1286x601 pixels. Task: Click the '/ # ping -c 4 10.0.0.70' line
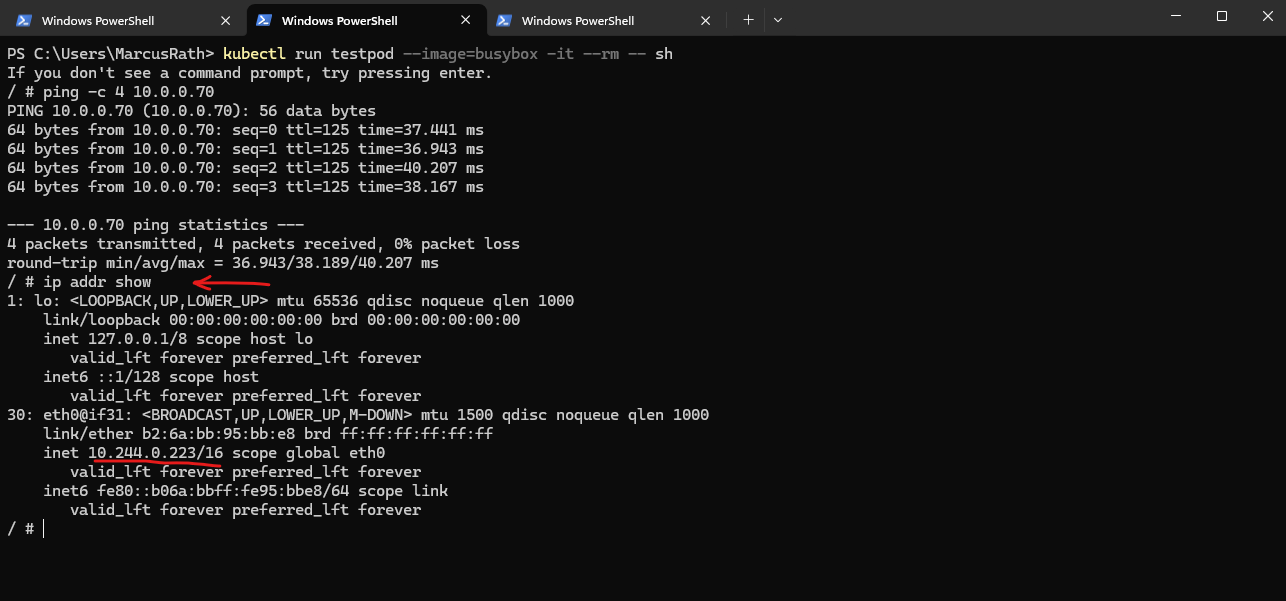111,92
